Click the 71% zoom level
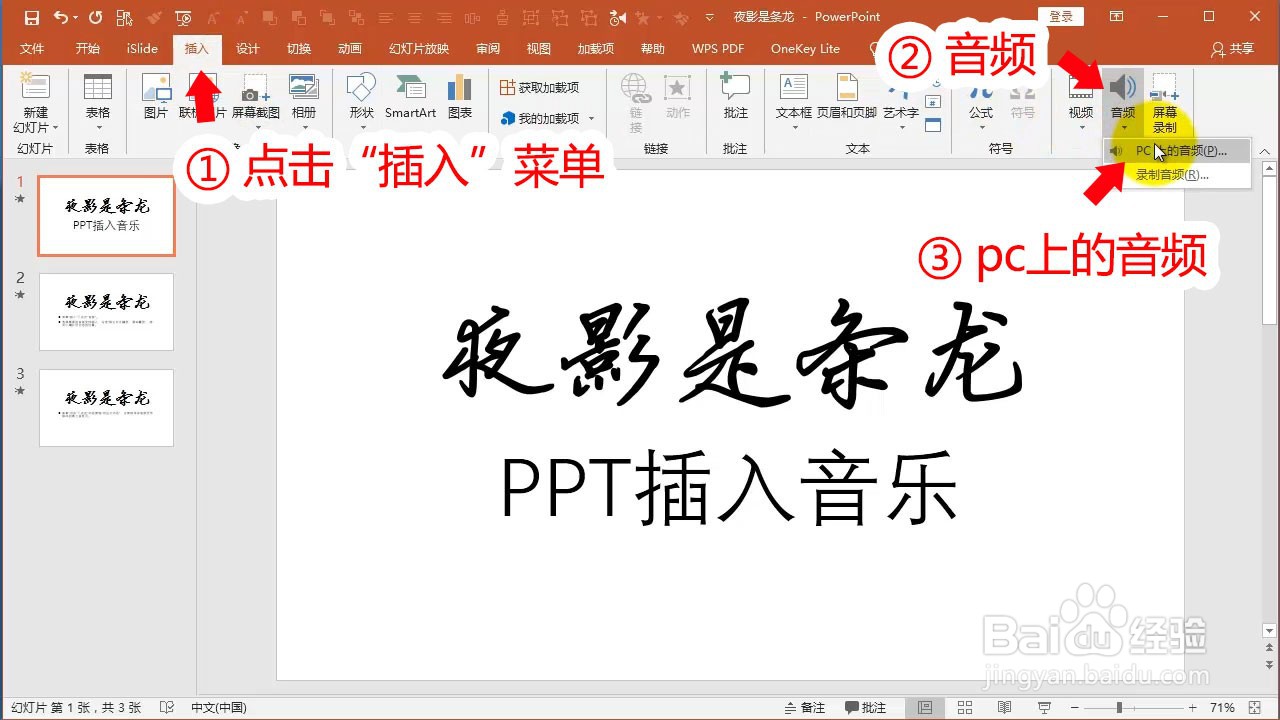1280x720 pixels. (1222, 708)
